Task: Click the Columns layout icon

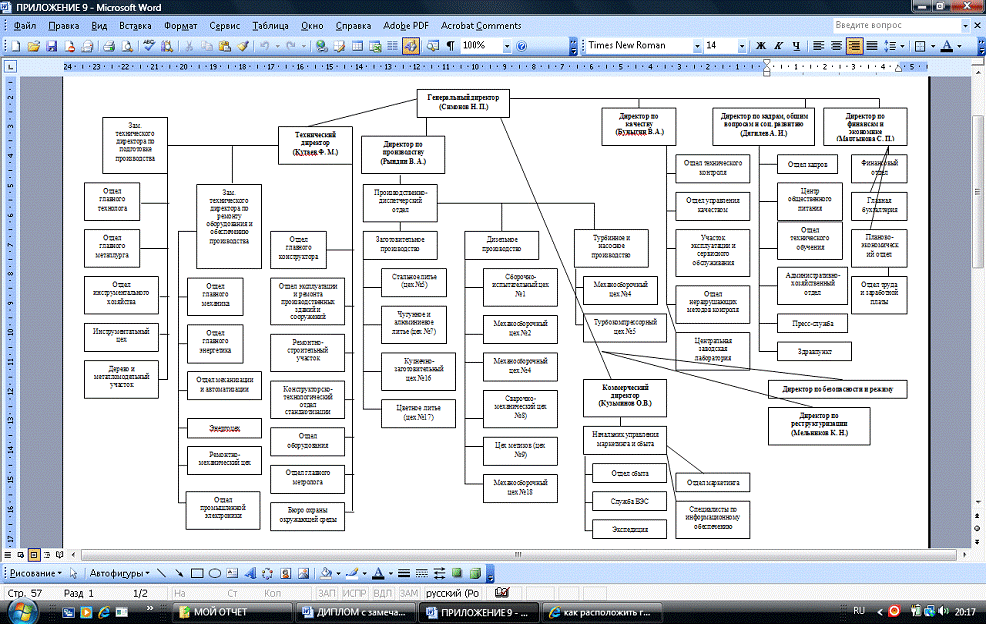Action: tap(392, 46)
